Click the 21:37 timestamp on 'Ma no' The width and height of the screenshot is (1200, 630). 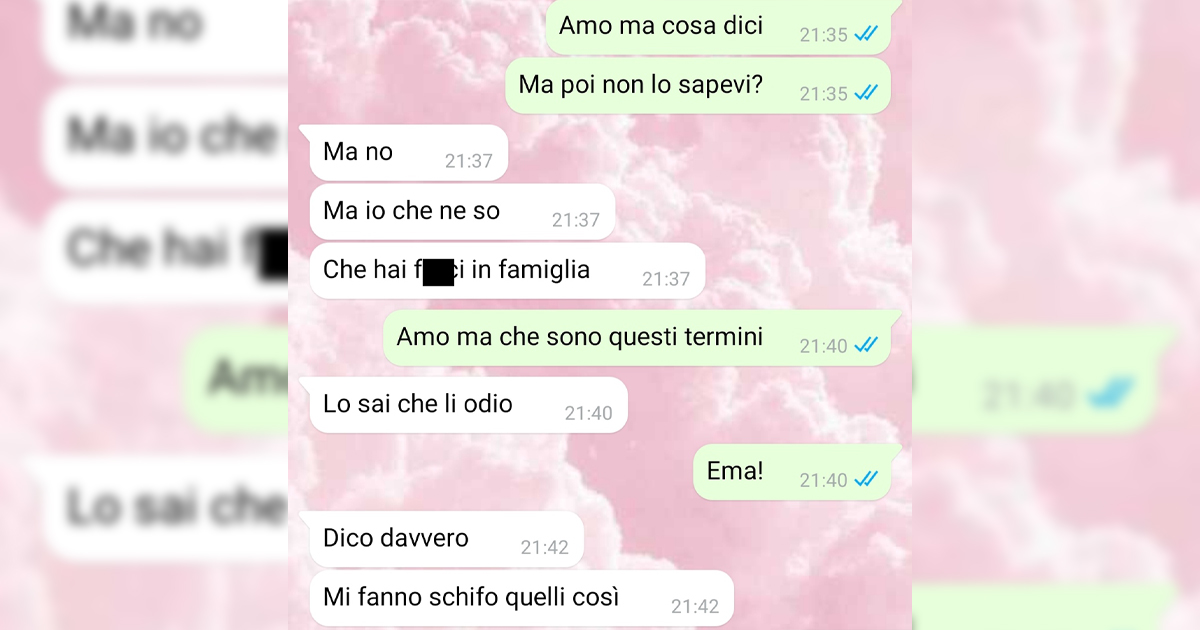pyautogui.click(x=469, y=161)
